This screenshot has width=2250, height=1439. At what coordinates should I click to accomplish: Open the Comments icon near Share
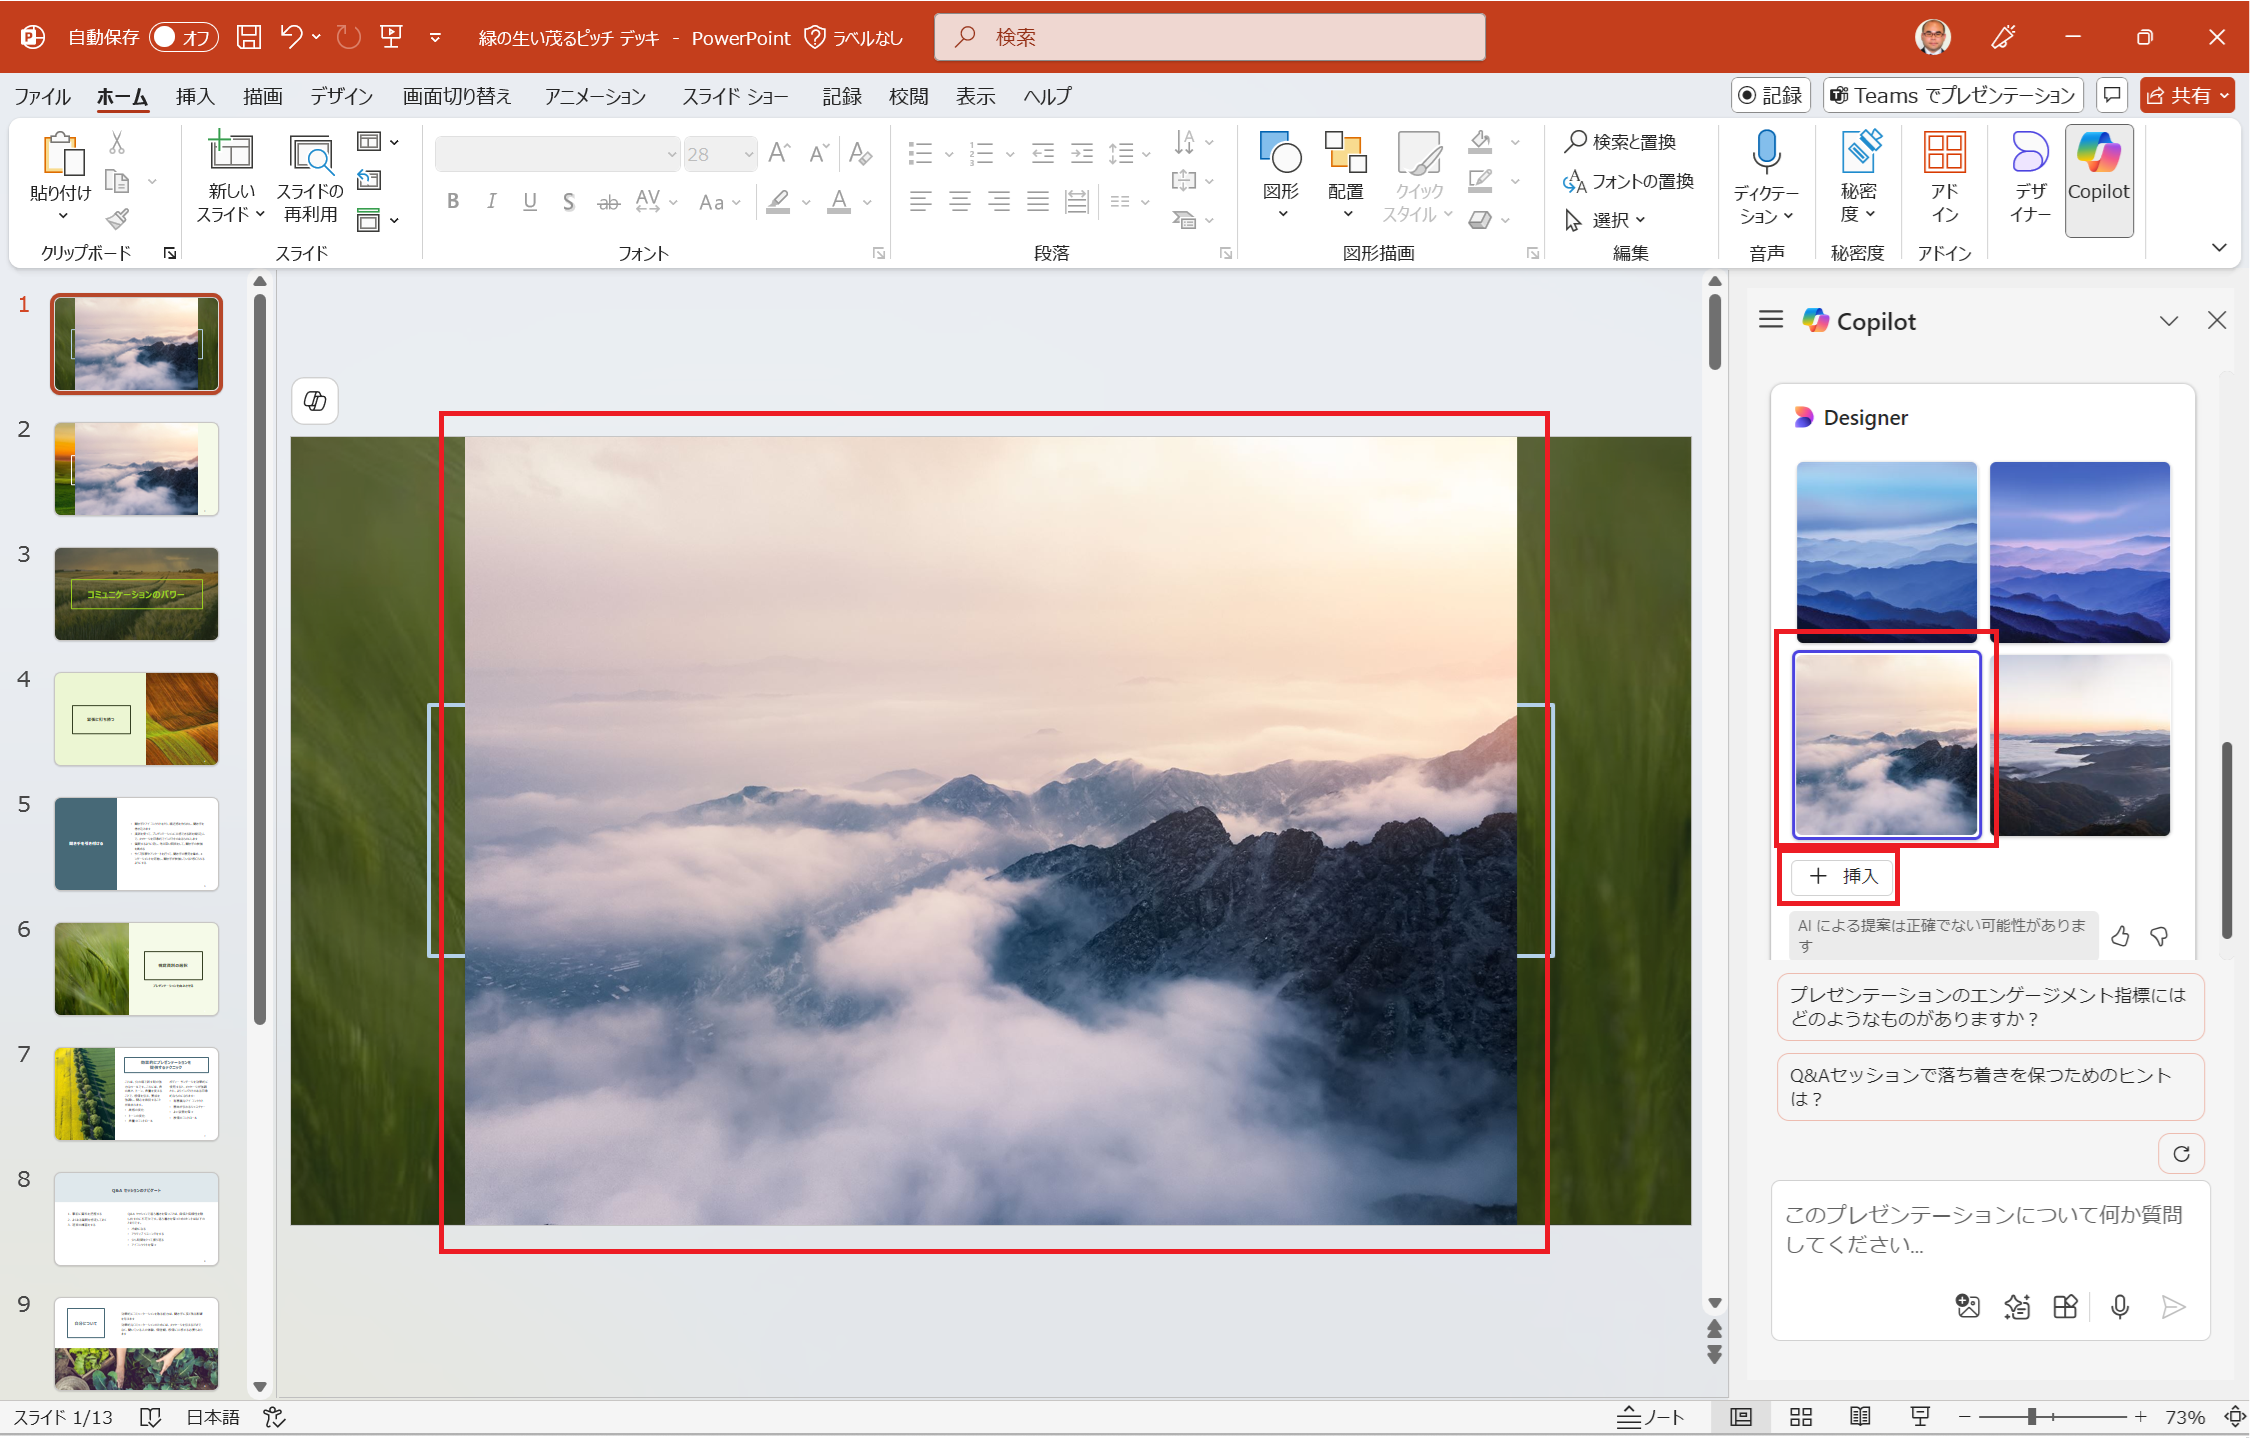(x=2112, y=95)
